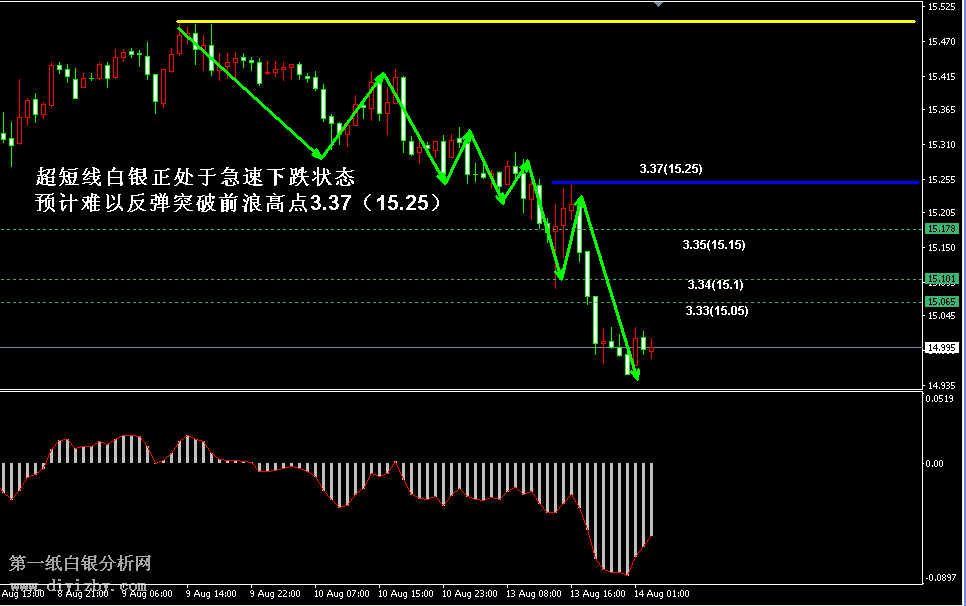Click the green 15.178 price tag
Viewport: 966px width, 606px height.
point(942,229)
